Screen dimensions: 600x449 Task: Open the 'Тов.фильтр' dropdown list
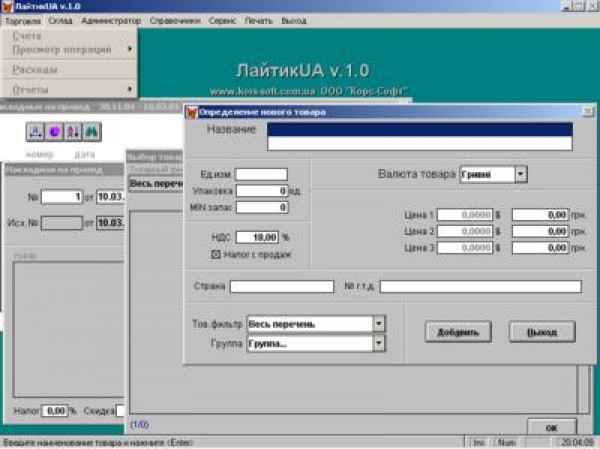coord(378,324)
